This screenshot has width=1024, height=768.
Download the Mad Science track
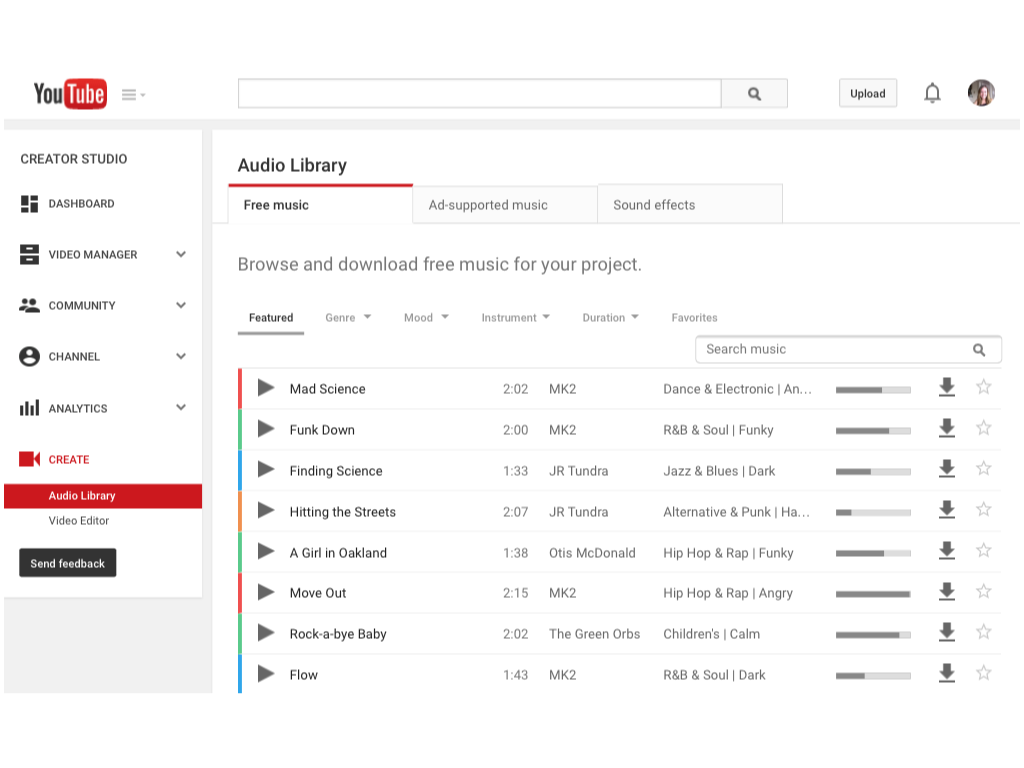click(x=947, y=387)
